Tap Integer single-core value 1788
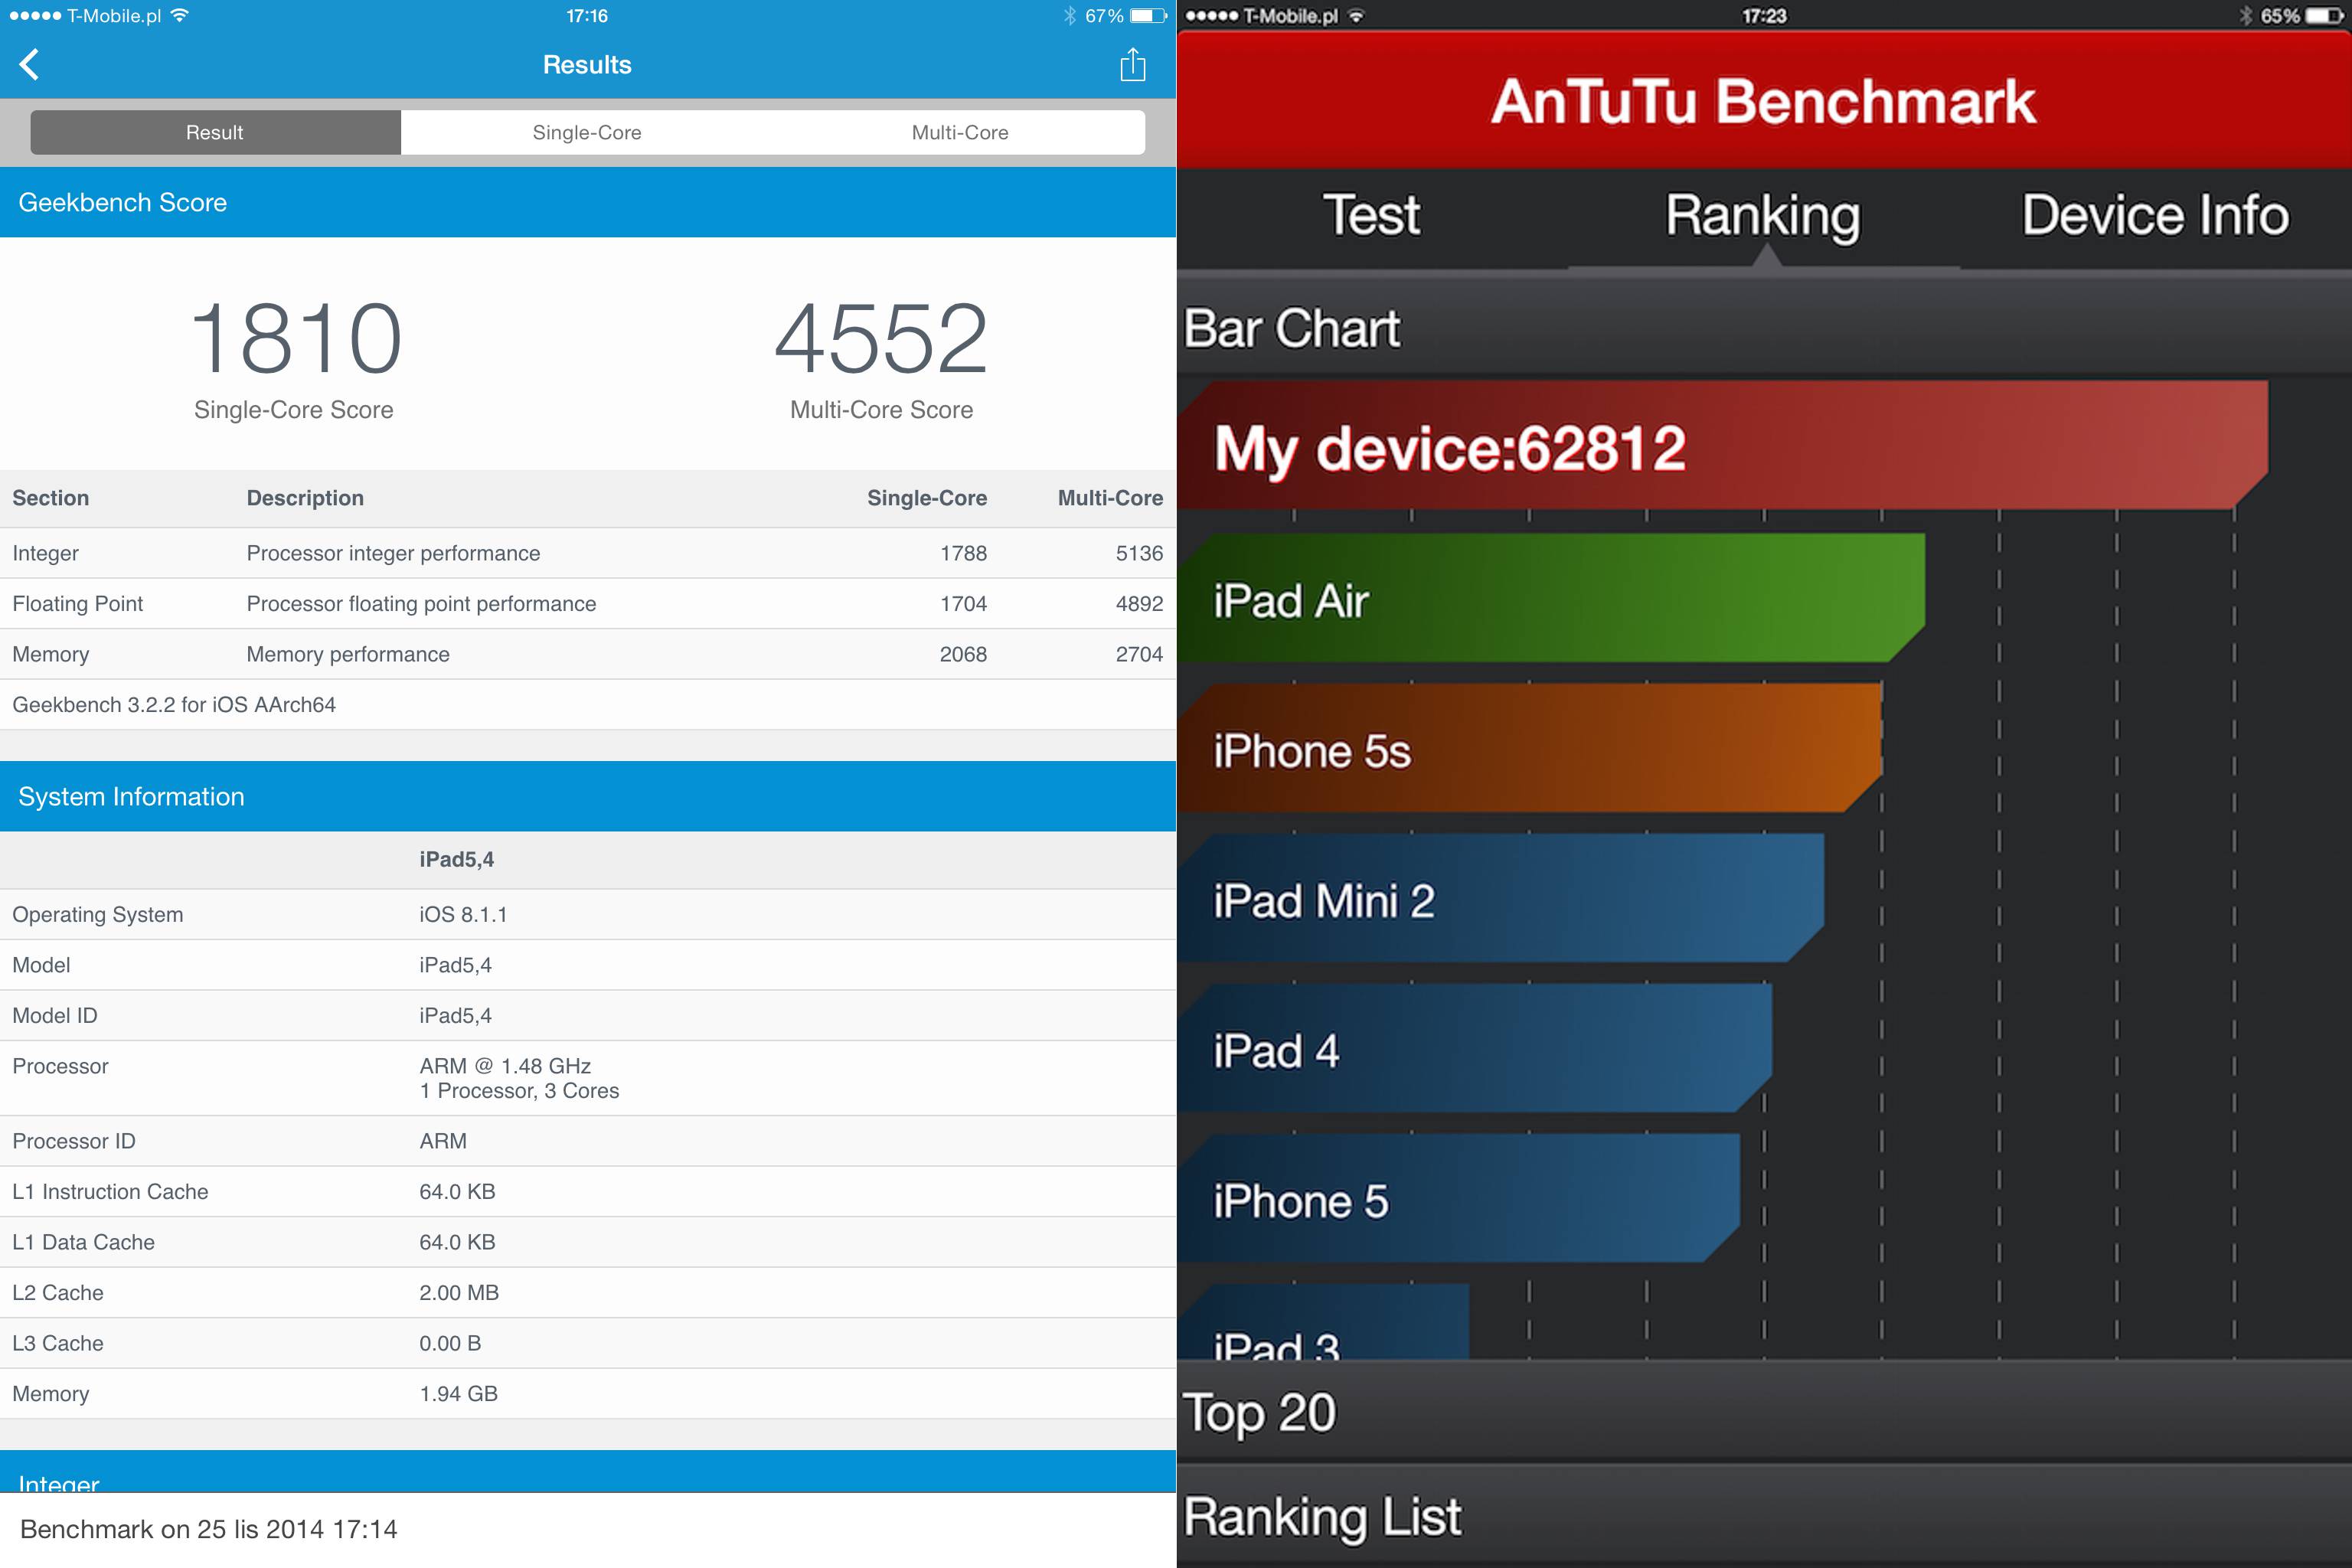 (963, 553)
